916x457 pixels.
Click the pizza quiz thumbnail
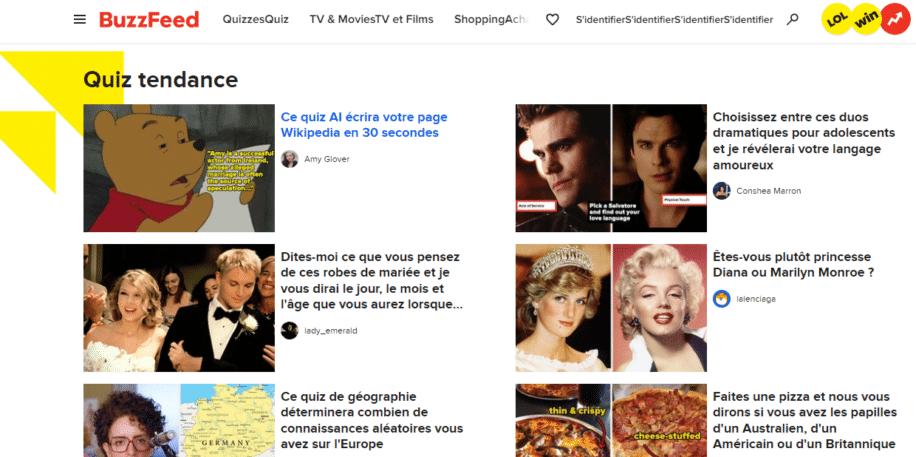tap(611, 420)
